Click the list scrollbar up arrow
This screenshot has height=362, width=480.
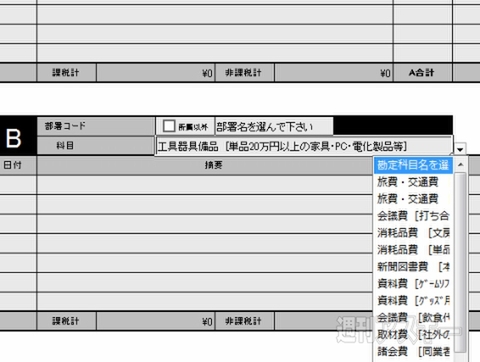[x=460, y=165]
